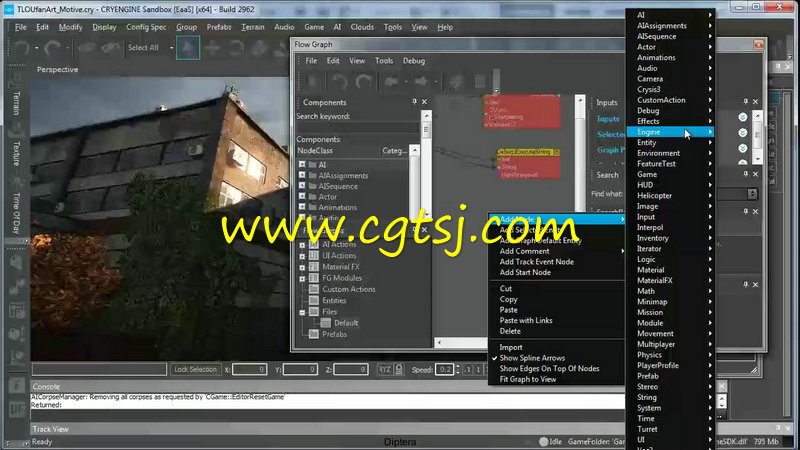Toggle Show Spline Arrows option
Image resolution: width=800 pixels, height=450 pixels.
coord(532,358)
